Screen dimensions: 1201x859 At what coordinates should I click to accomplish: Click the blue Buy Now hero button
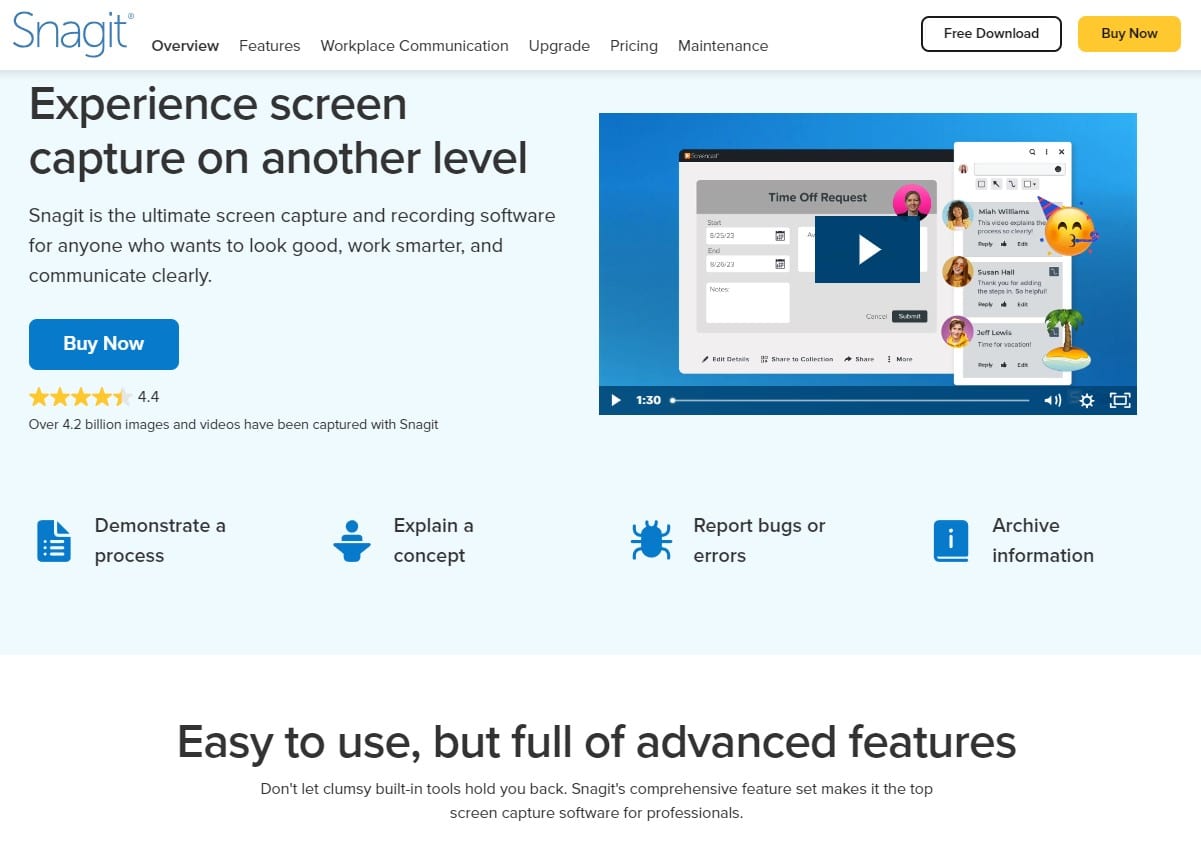[104, 344]
